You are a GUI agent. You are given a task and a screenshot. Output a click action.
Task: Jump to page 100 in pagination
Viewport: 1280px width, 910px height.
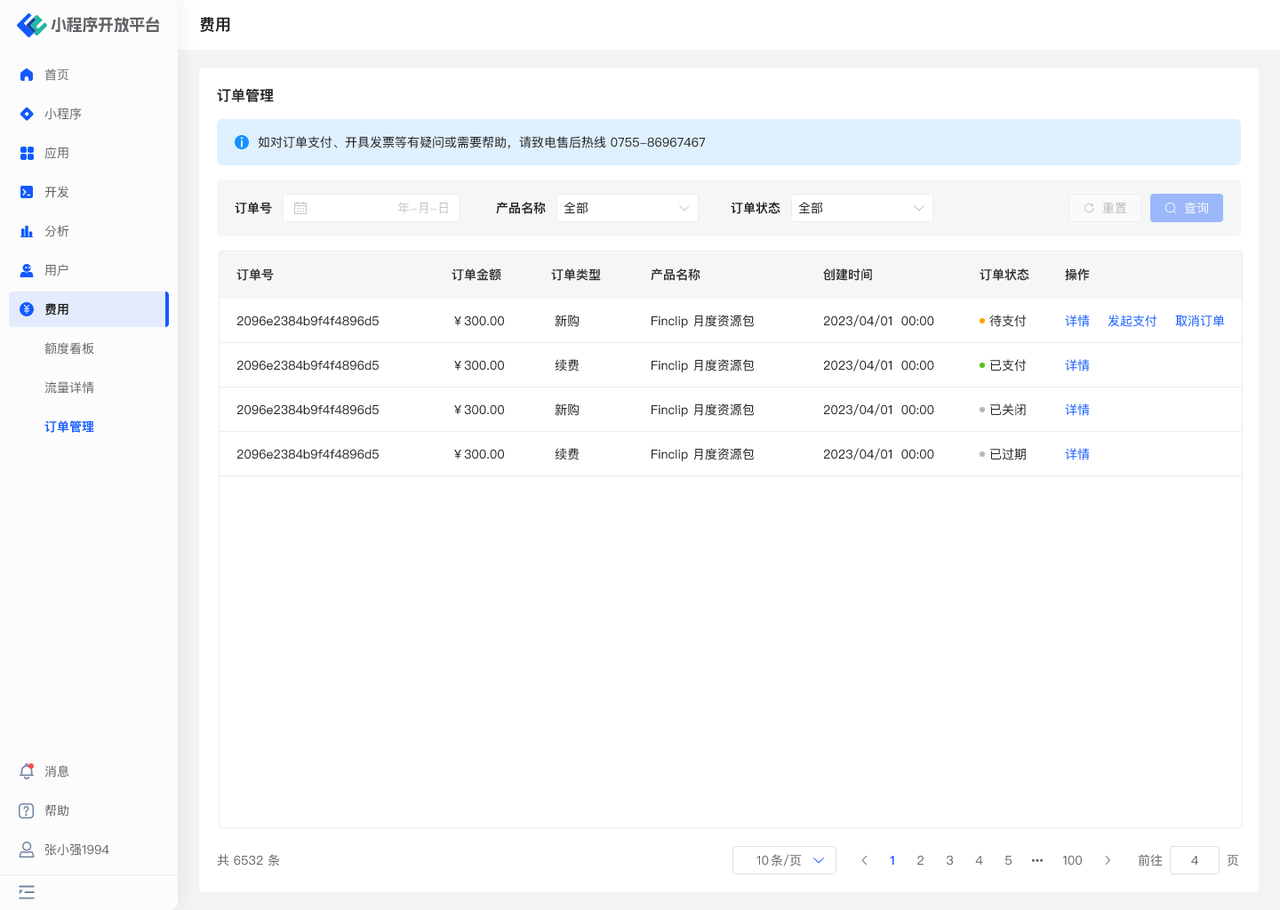click(x=1072, y=860)
